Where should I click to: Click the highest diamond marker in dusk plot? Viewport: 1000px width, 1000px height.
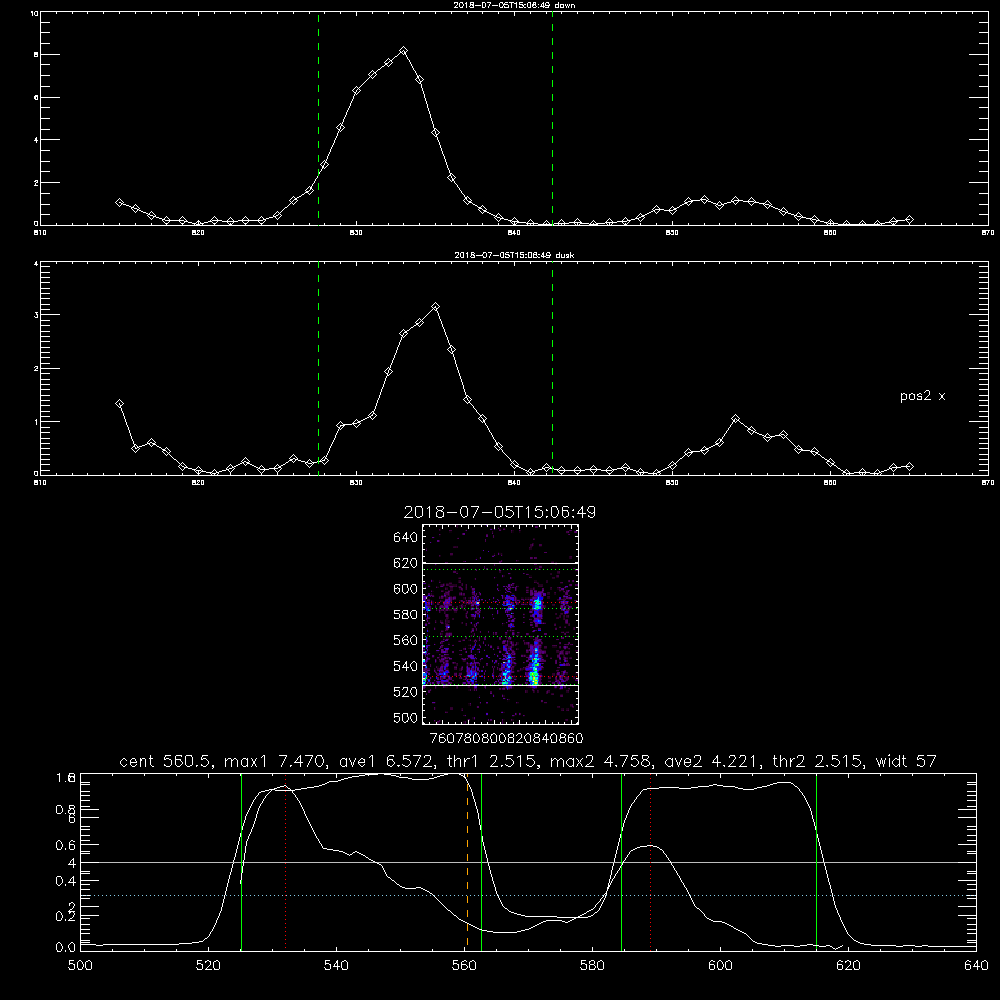coord(436,307)
